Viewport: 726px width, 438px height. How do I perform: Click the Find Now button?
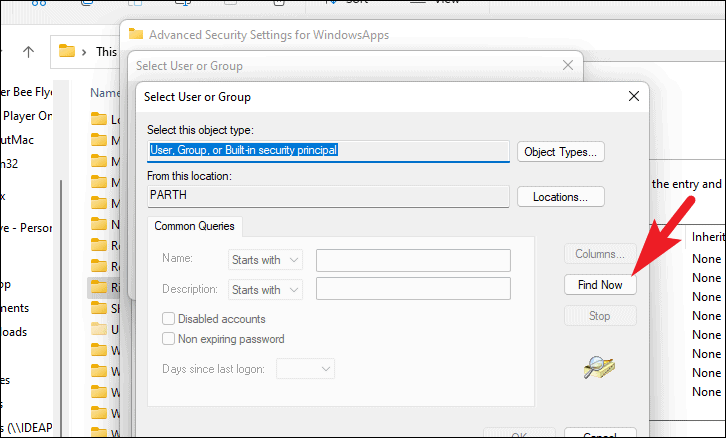coord(600,285)
